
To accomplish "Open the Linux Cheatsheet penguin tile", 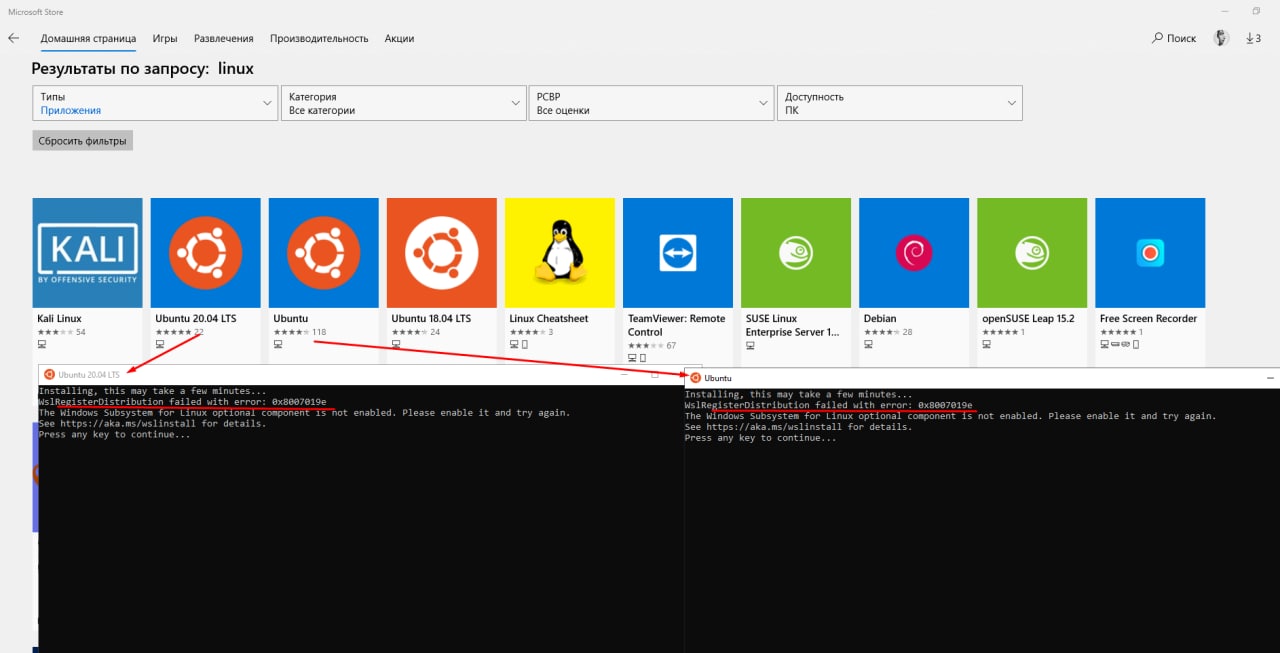I will (x=559, y=252).
